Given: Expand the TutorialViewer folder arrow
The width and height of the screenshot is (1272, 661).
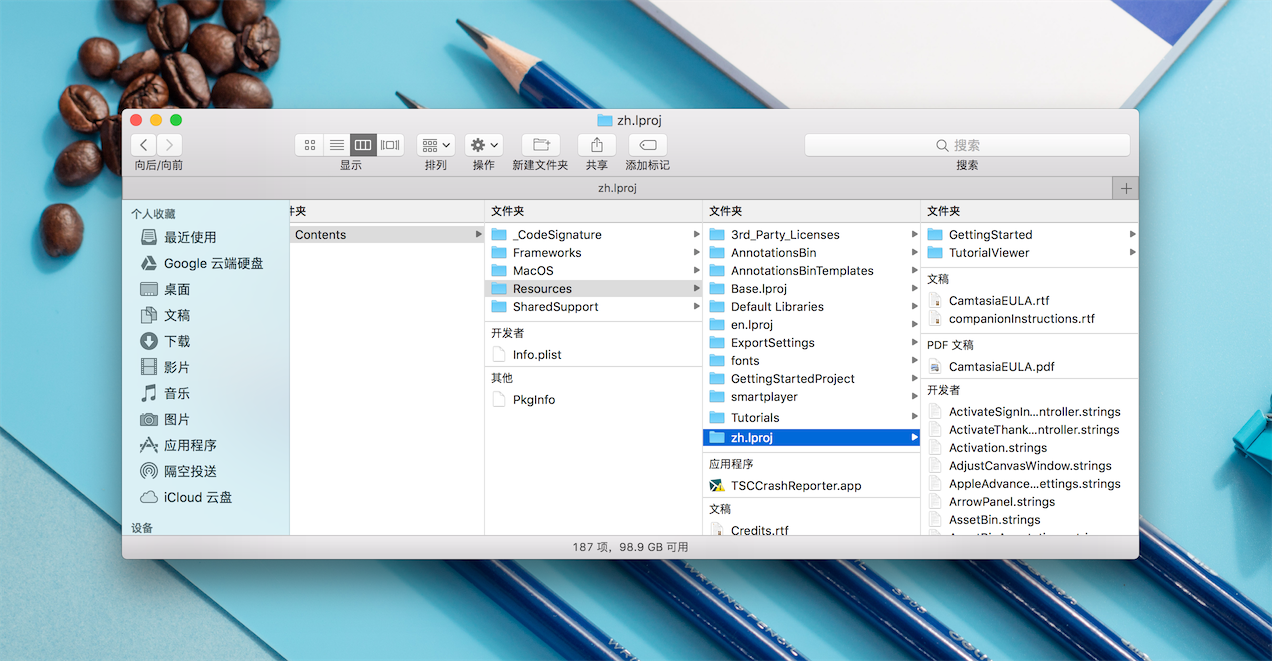Looking at the screenshot, I should 1132,253.
